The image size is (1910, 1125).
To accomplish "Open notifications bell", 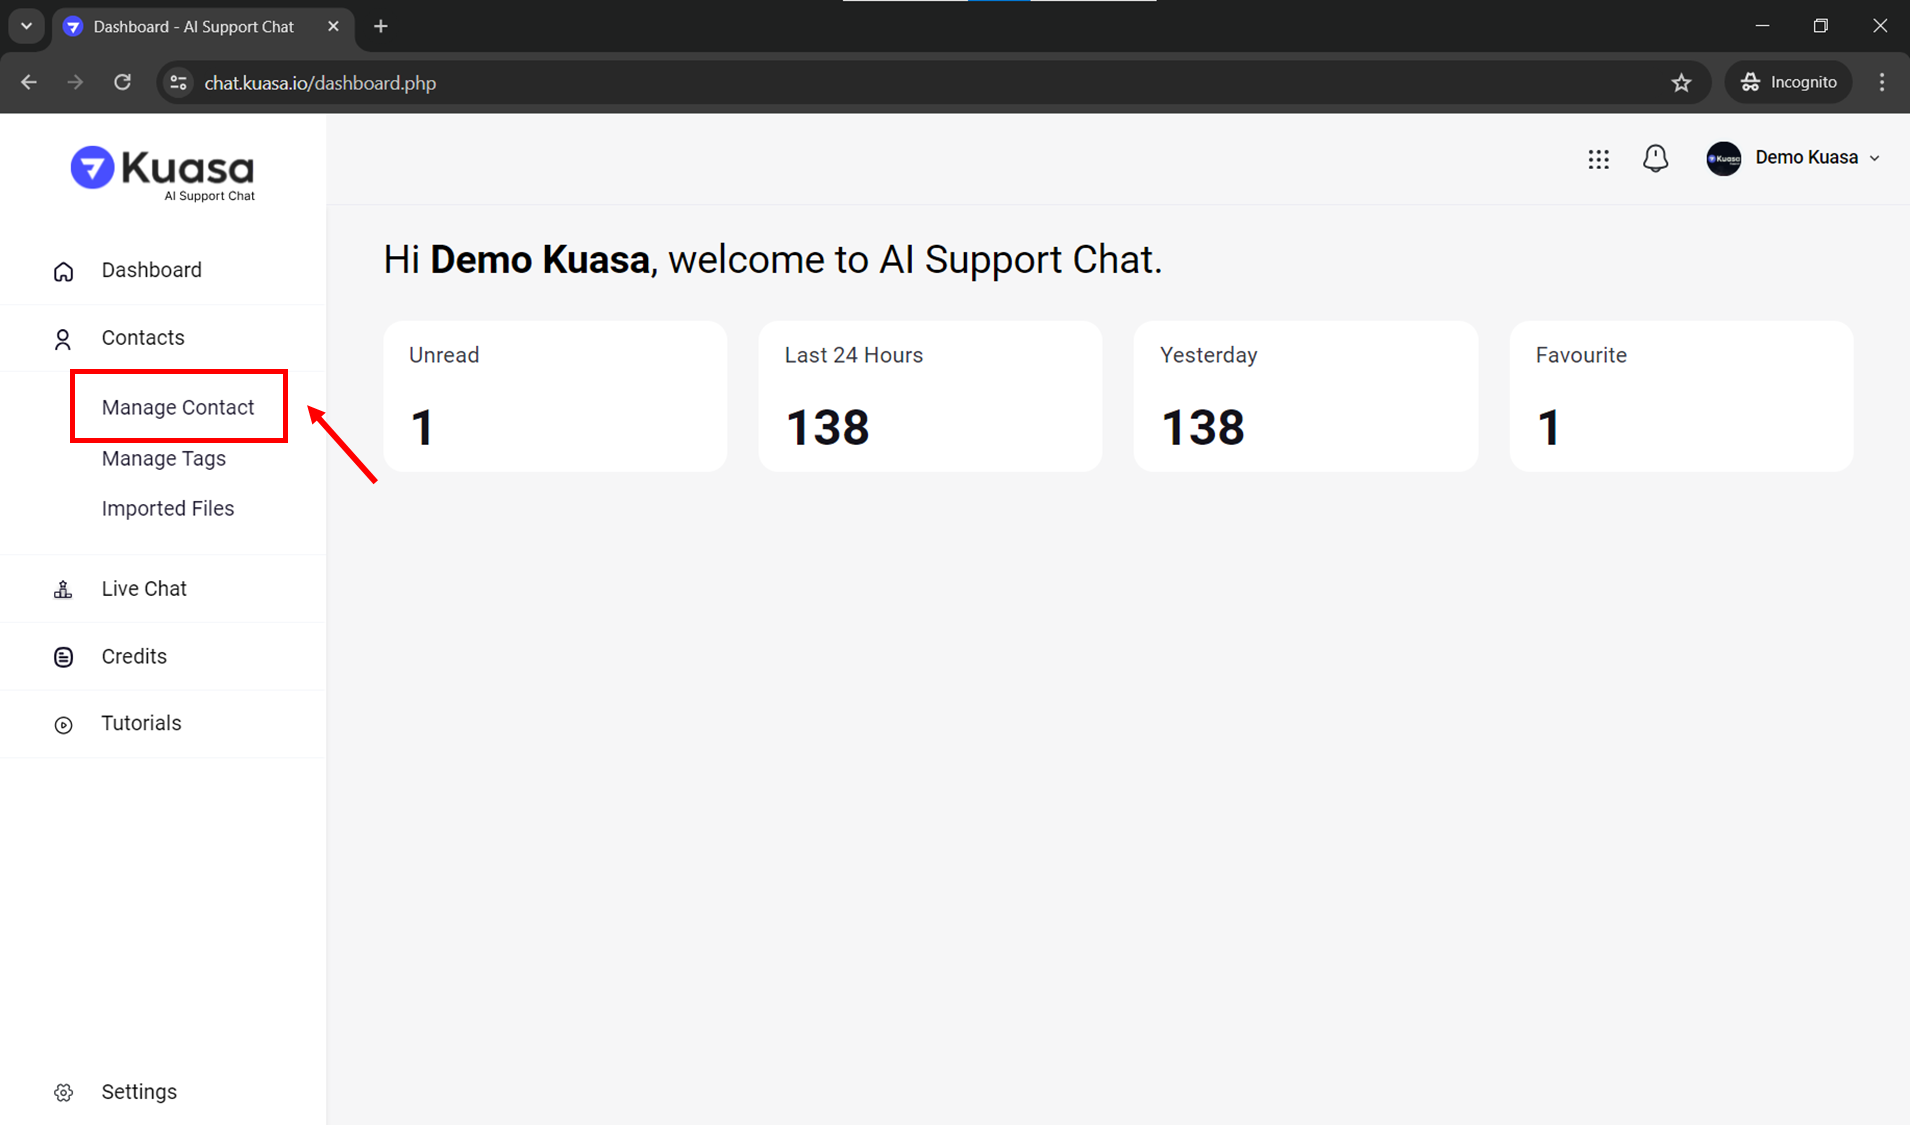I will pyautogui.click(x=1655, y=158).
